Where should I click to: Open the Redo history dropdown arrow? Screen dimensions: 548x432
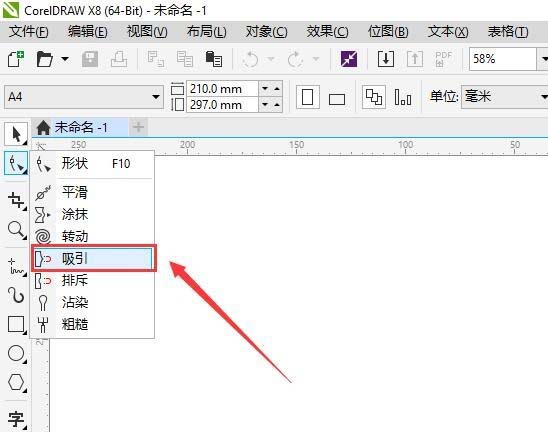point(316,59)
